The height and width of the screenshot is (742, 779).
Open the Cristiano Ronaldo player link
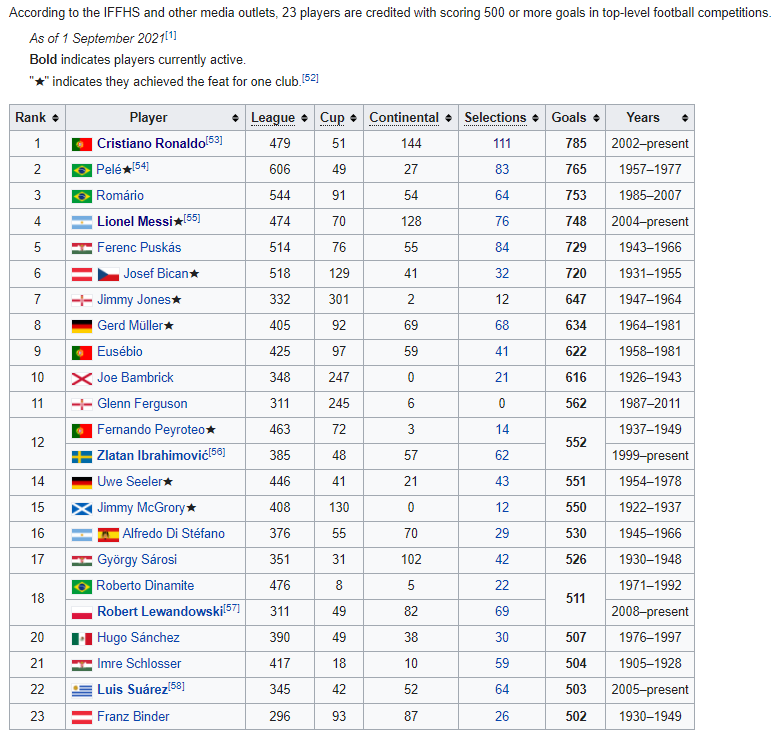pyautogui.click(x=151, y=144)
